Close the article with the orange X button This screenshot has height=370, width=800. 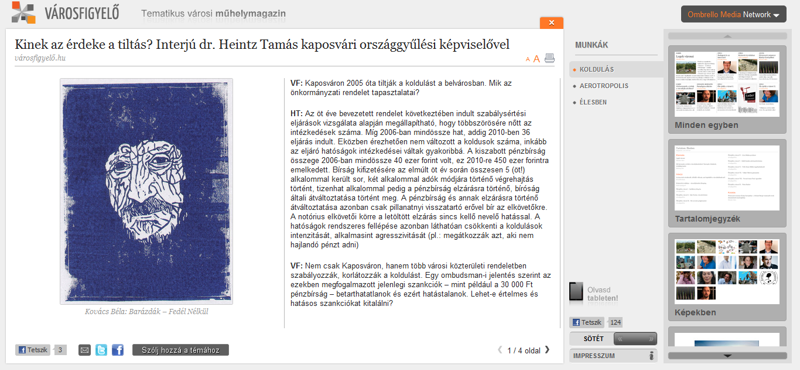pos(552,23)
